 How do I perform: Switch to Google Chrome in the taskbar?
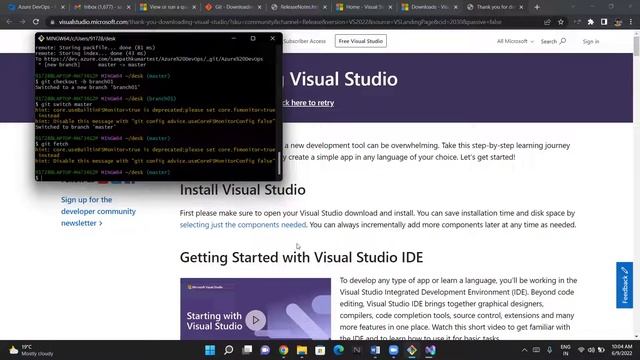[x=284, y=350]
